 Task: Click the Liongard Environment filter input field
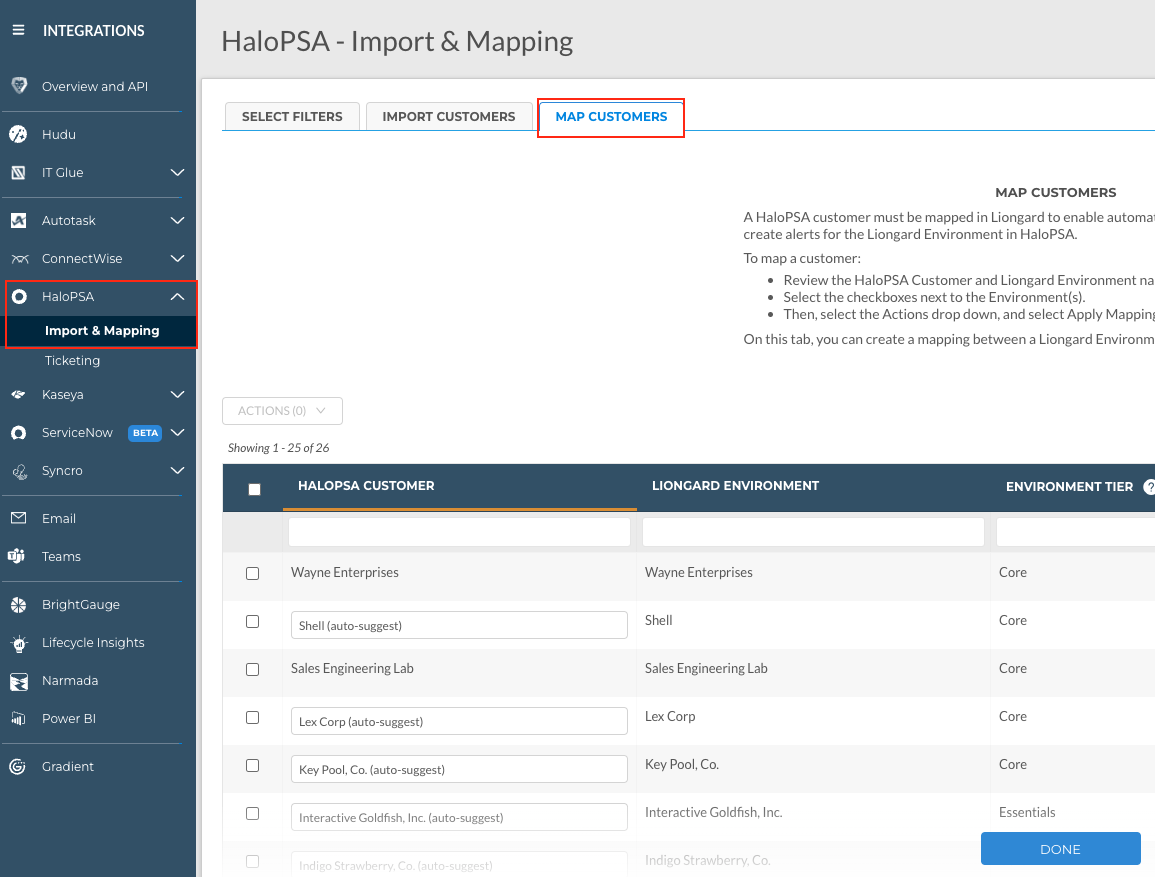click(x=813, y=532)
